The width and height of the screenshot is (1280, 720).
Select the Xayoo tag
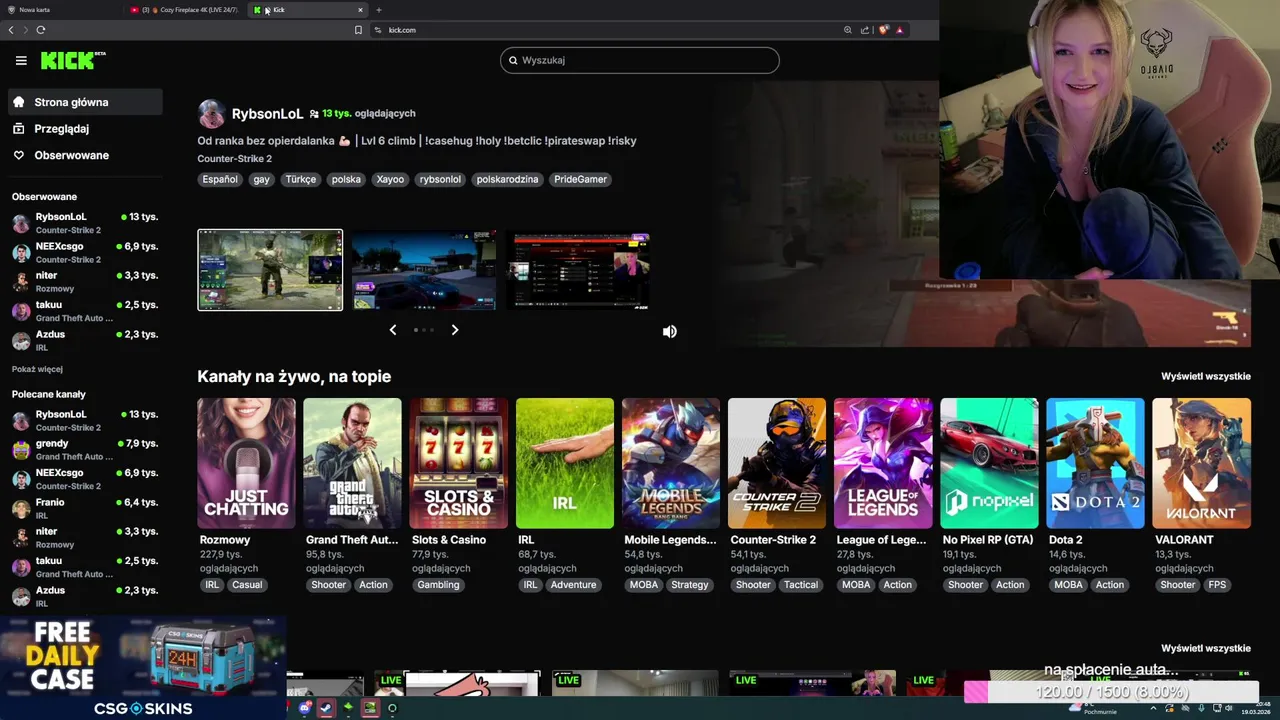390,180
